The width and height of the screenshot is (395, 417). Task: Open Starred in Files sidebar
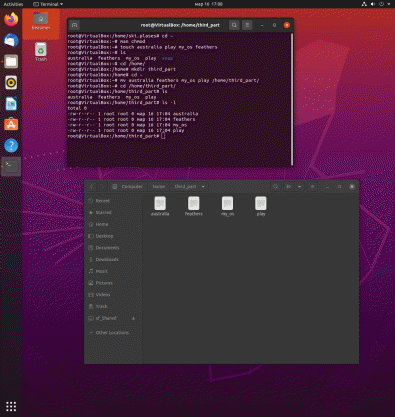[113, 213]
